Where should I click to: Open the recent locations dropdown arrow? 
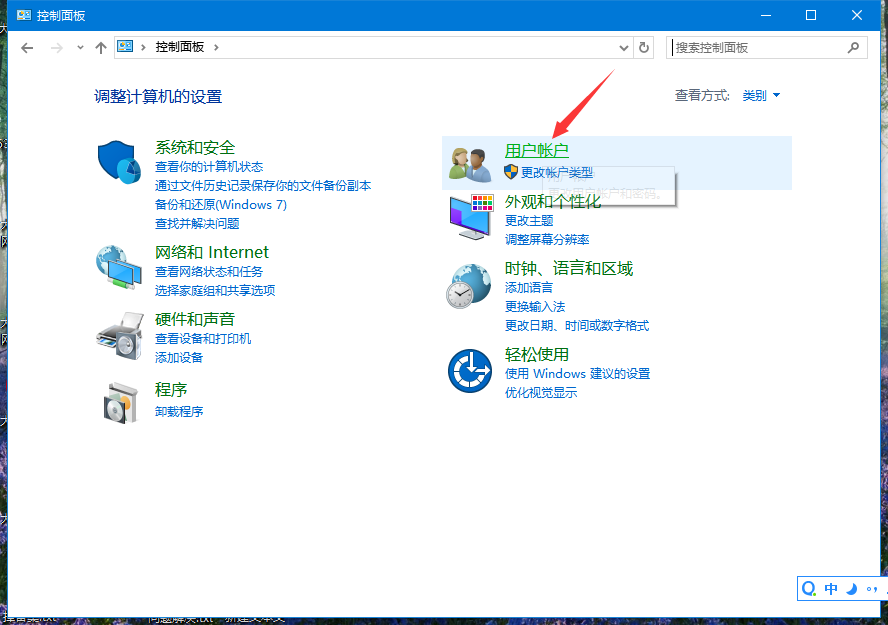pyautogui.click(x=80, y=48)
